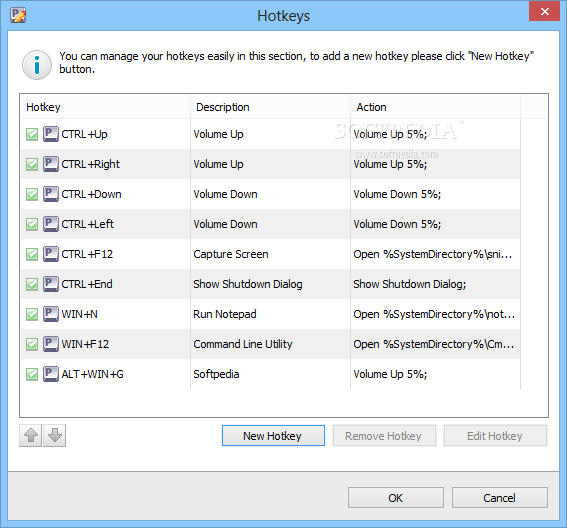Select the CTRL+Right hotkey text
This screenshot has width=567, height=528.
[90, 164]
